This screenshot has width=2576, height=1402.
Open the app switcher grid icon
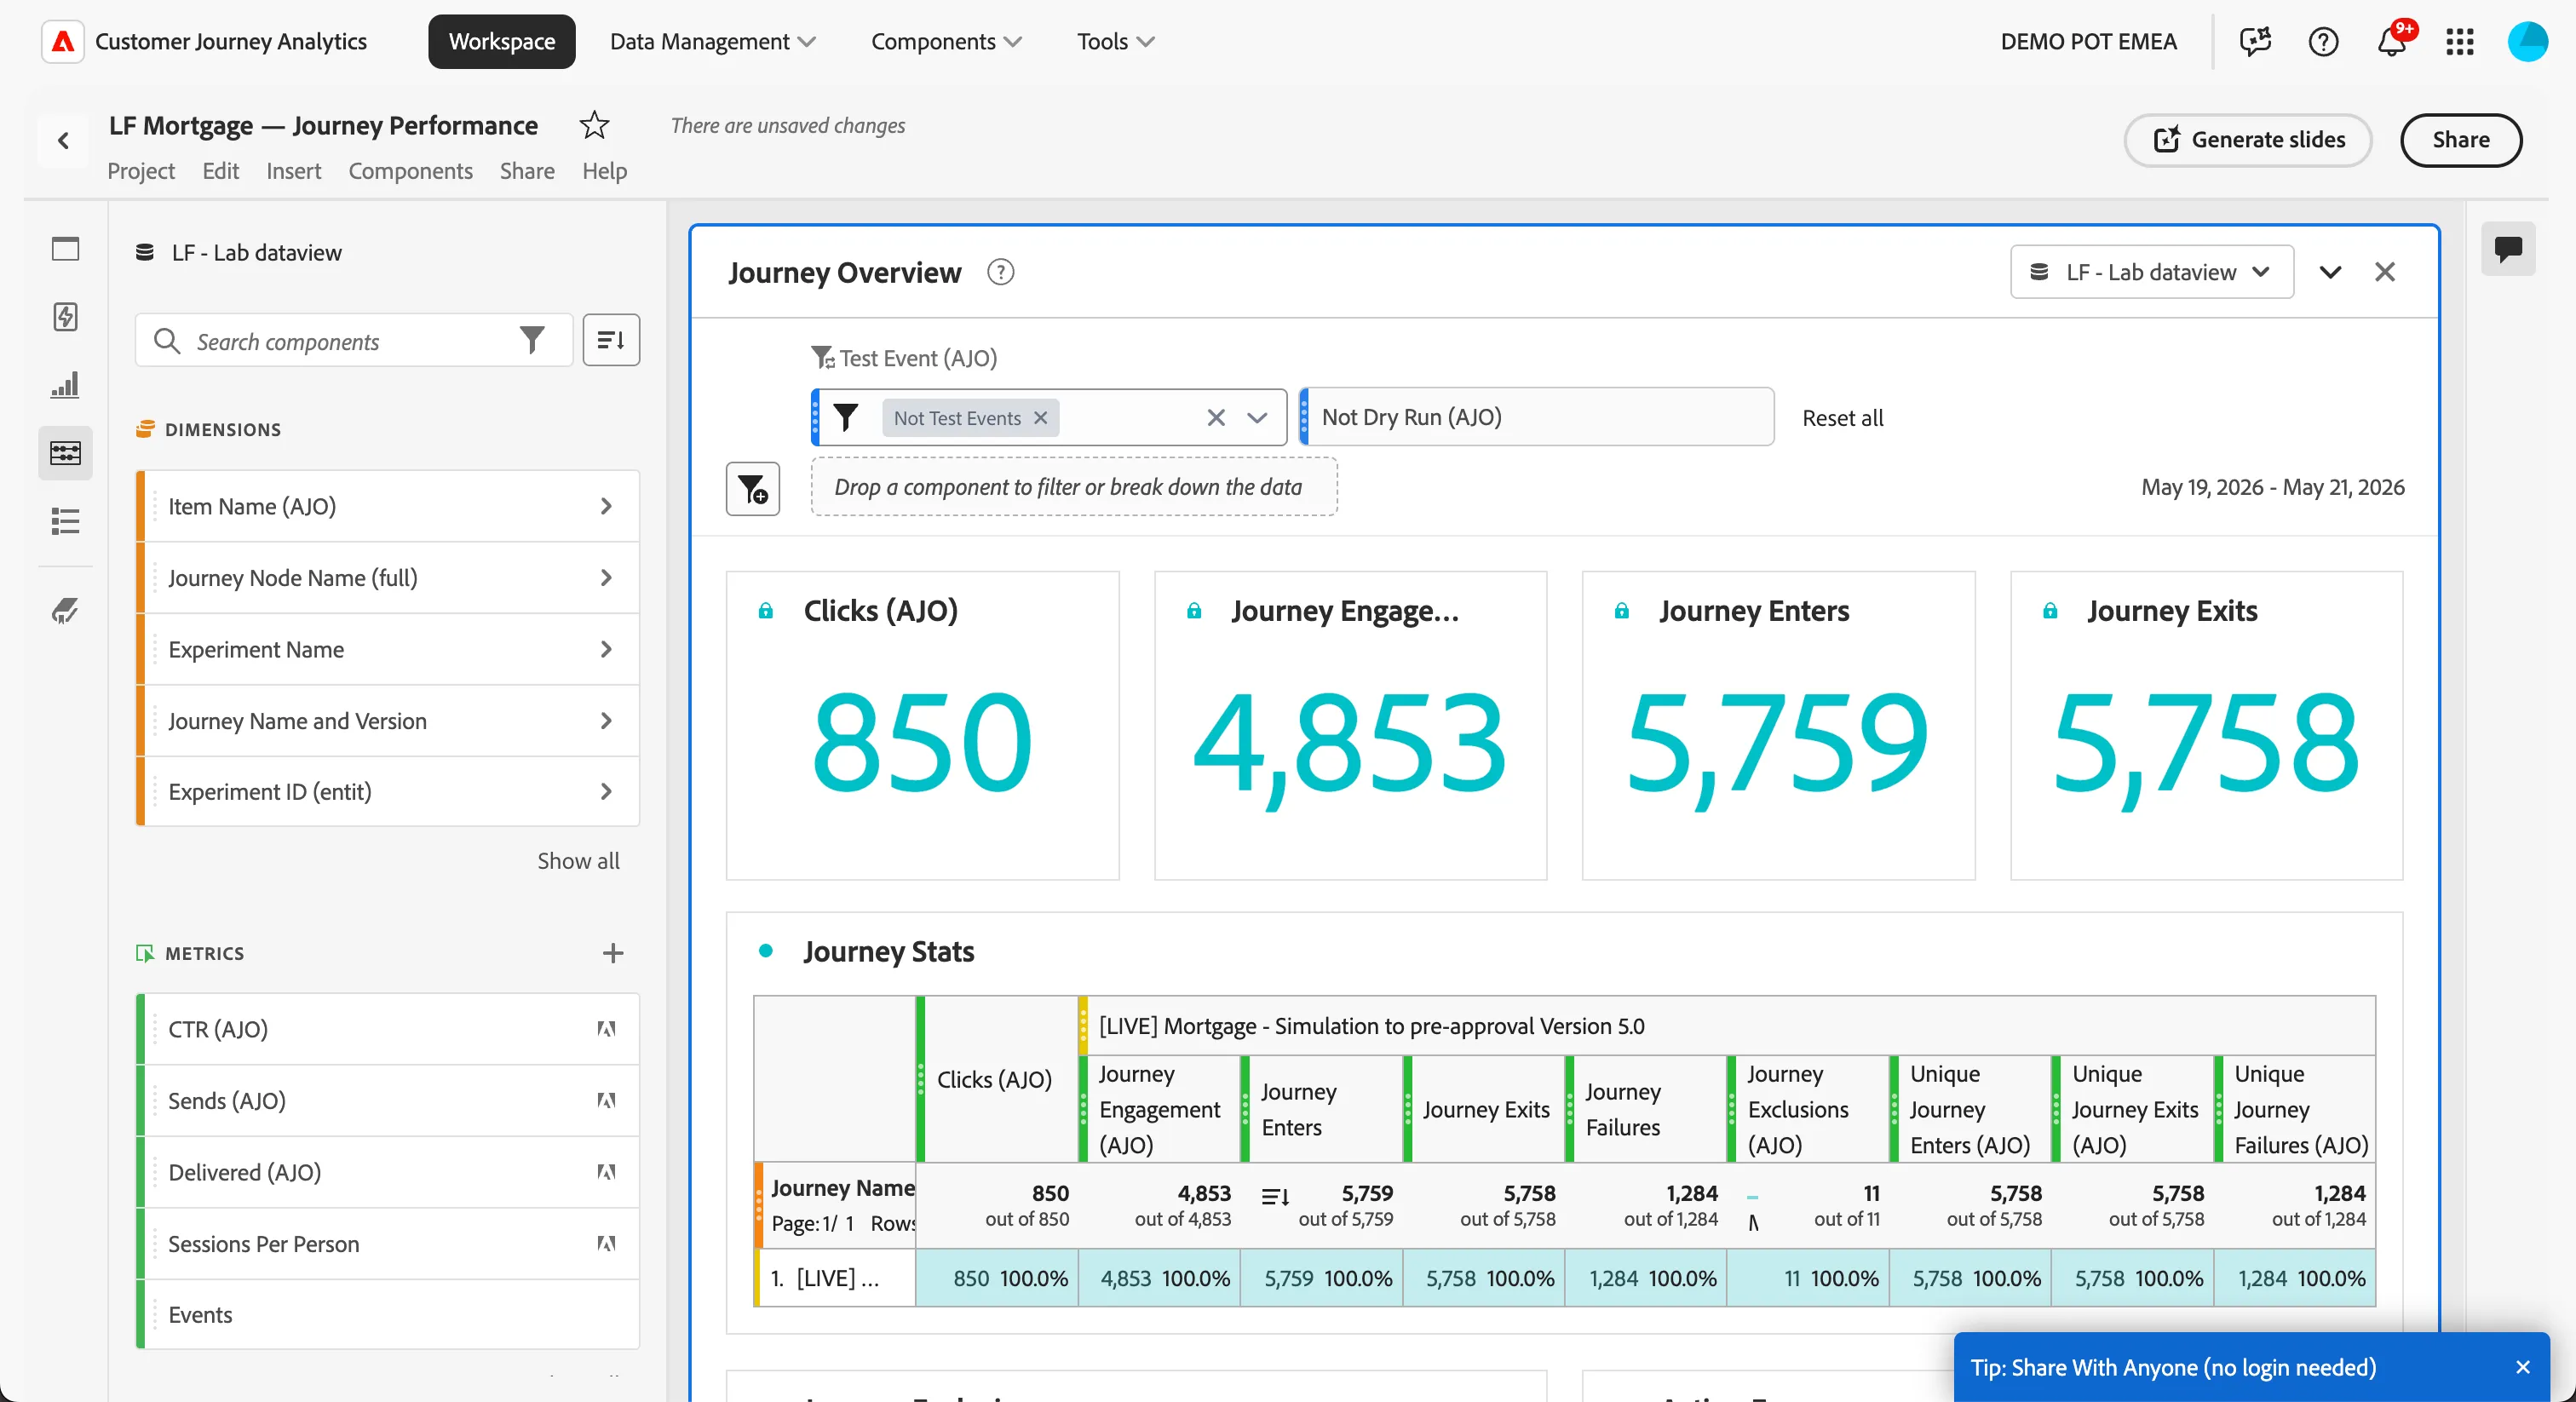pos(2460,41)
